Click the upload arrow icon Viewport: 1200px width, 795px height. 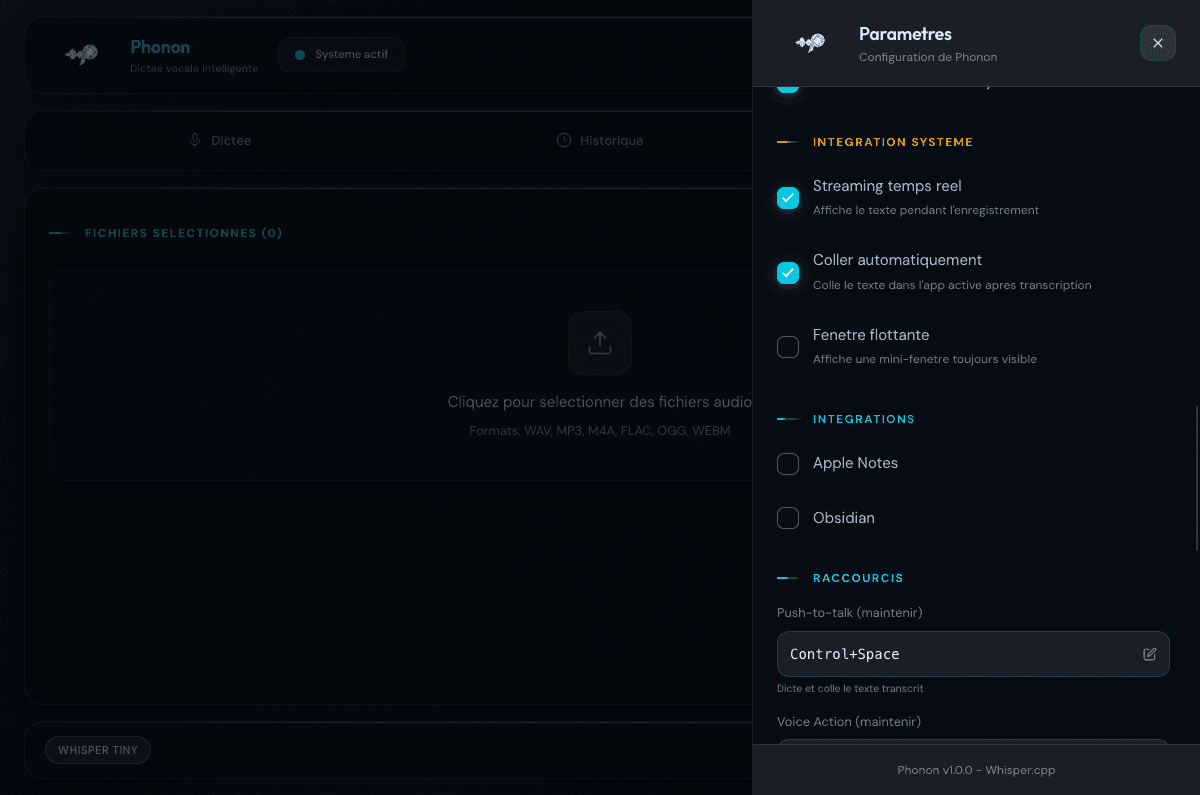tap(599, 343)
